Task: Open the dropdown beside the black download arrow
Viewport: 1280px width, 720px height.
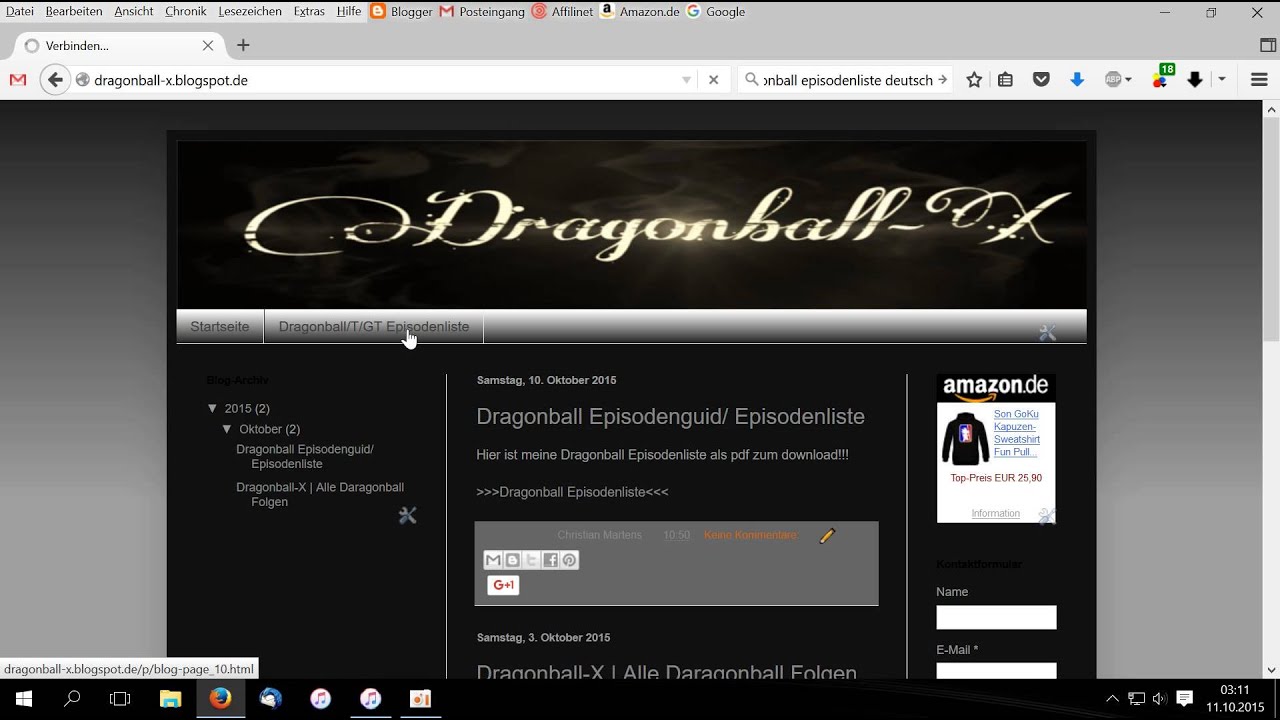Action: [x=1221, y=80]
